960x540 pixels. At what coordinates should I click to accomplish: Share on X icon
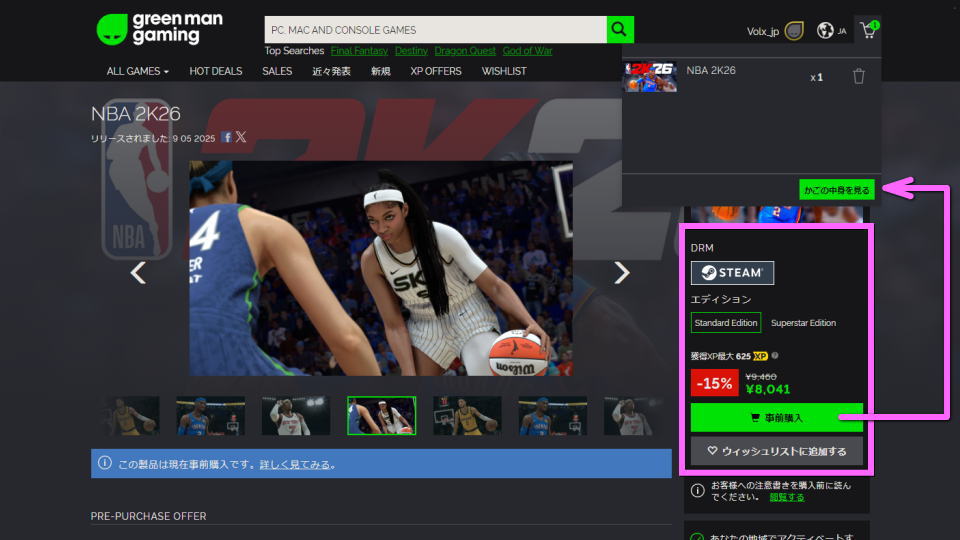[x=241, y=137]
